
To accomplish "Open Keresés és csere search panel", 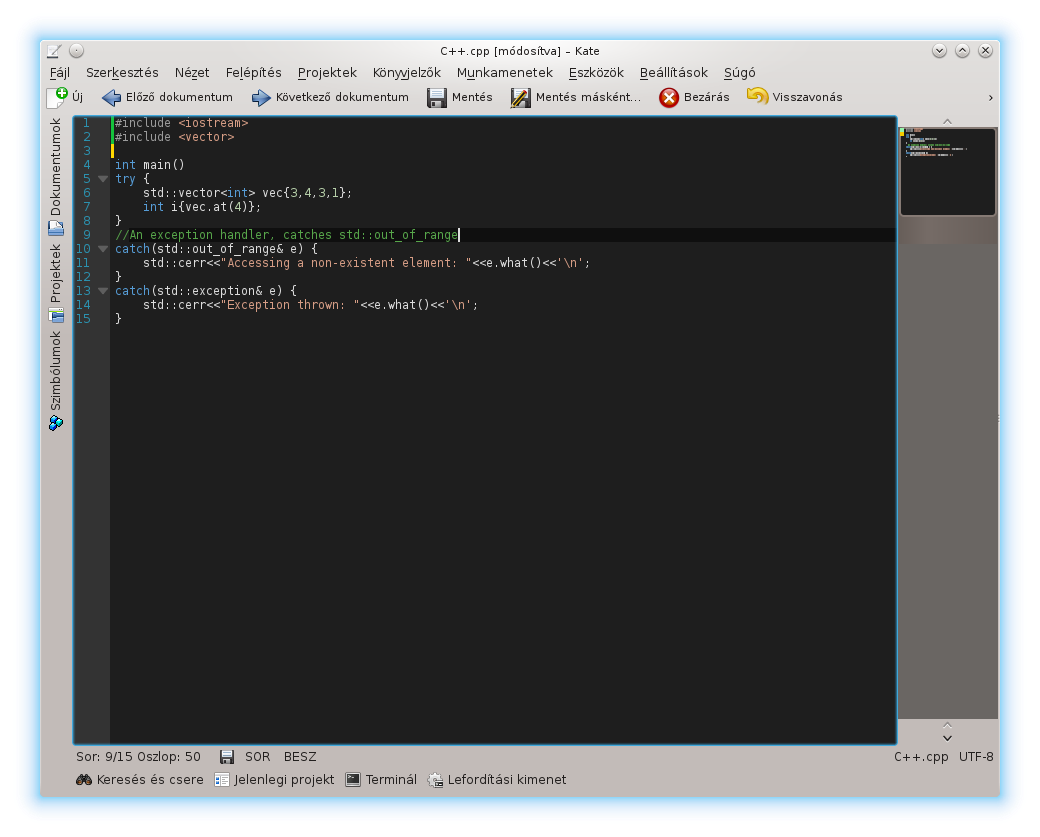I will [x=140, y=779].
